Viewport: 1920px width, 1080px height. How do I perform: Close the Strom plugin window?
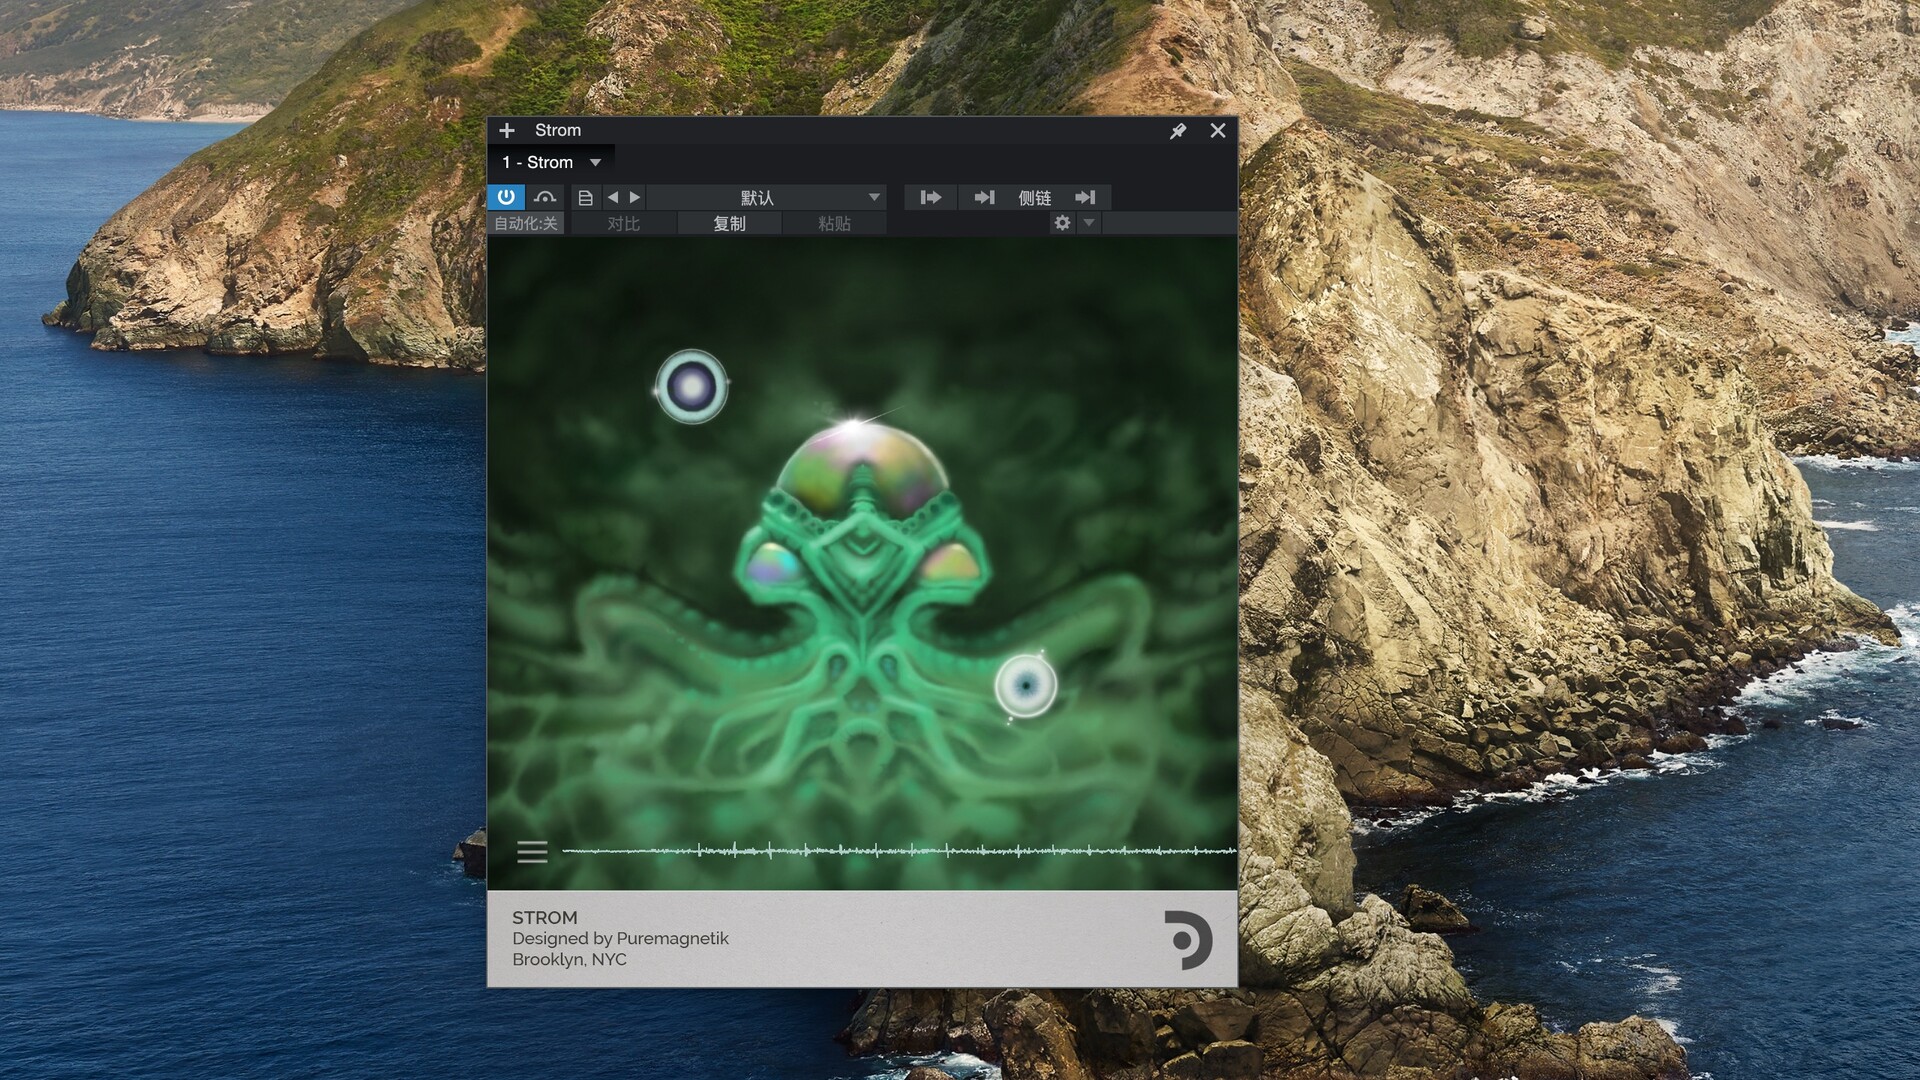pos(1218,130)
